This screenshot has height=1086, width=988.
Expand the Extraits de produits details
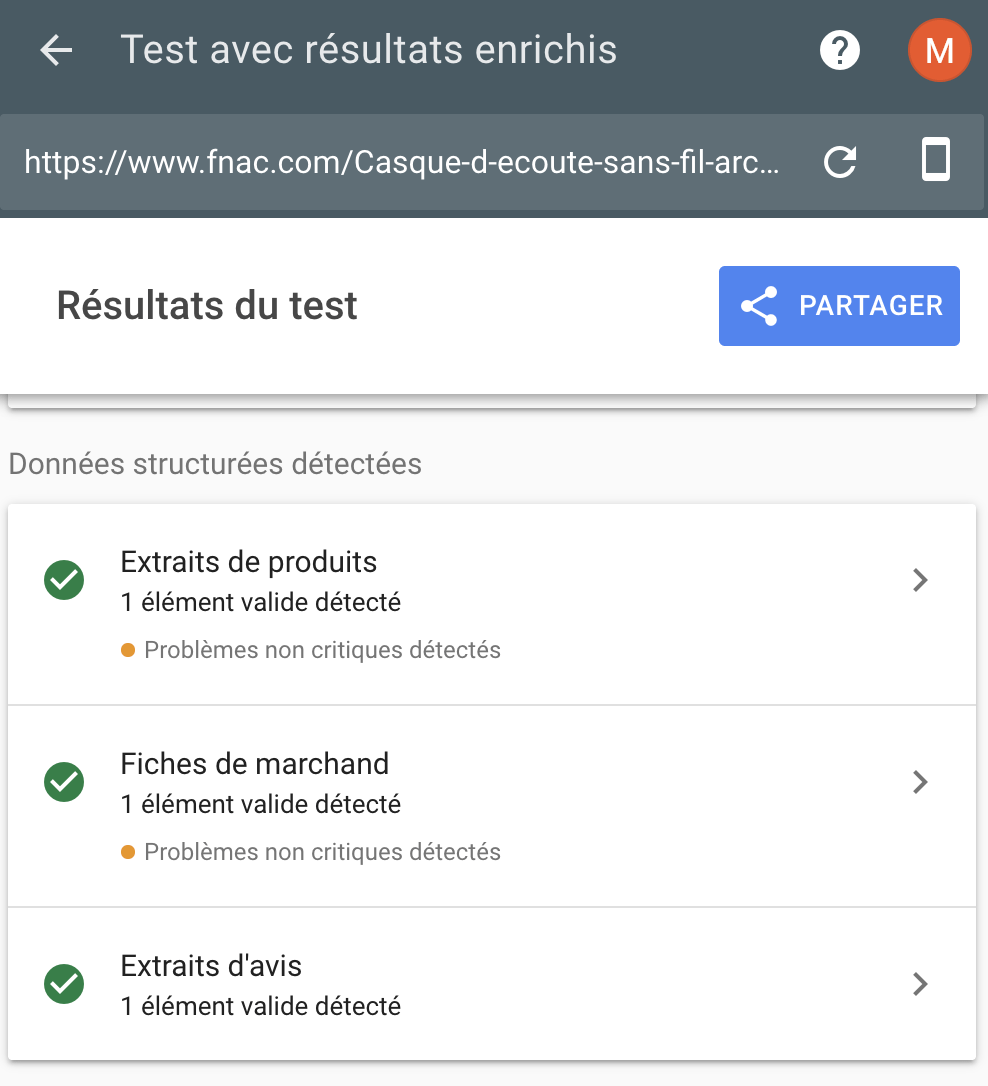tap(919, 580)
